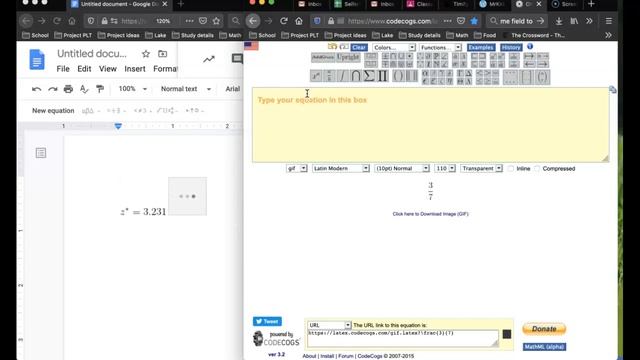Image resolution: width=640 pixels, height=360 pixels.
Task: Go to the home page in the CodeCogs browser
Action: click(x=299, y=21)
